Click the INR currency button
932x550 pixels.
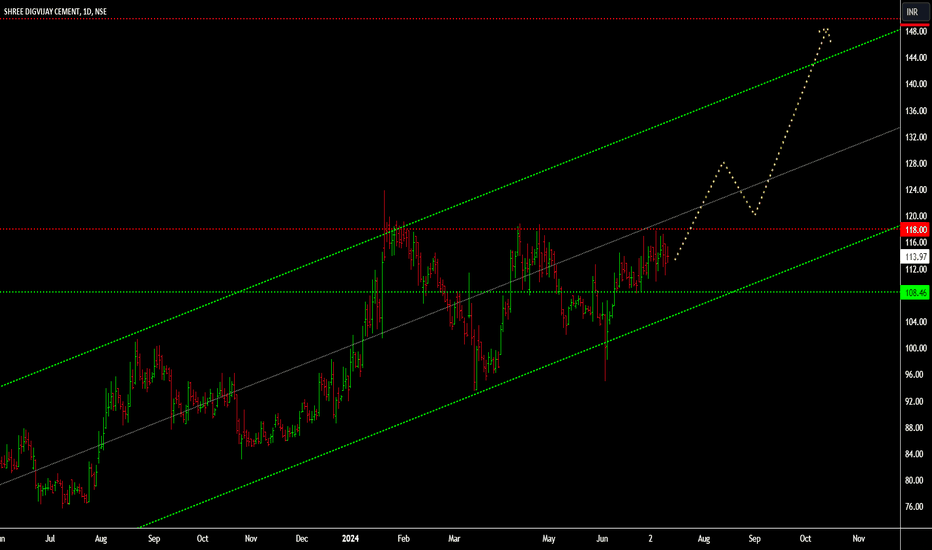915,12
